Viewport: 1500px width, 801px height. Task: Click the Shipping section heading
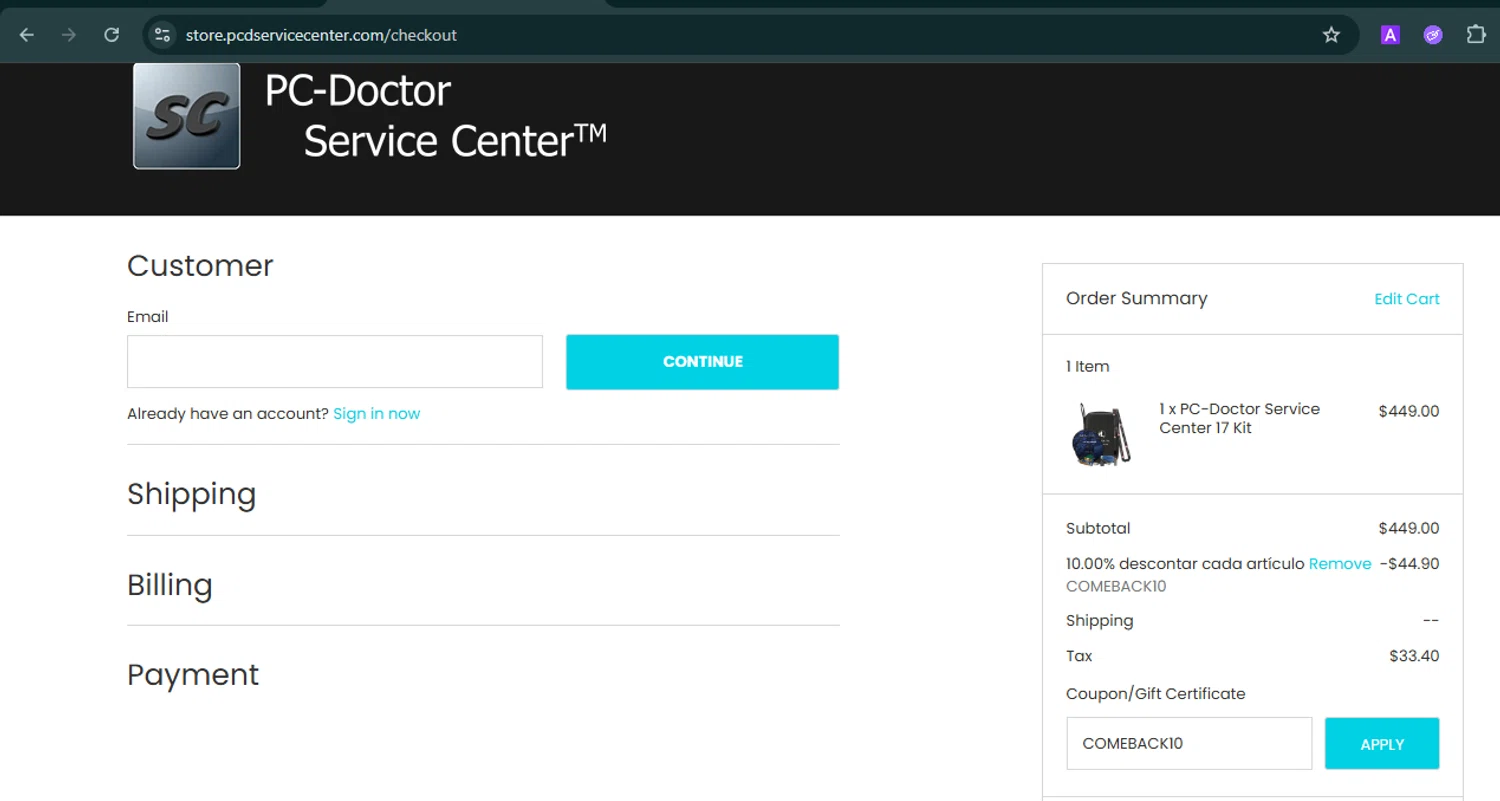[x=192, y=494]
